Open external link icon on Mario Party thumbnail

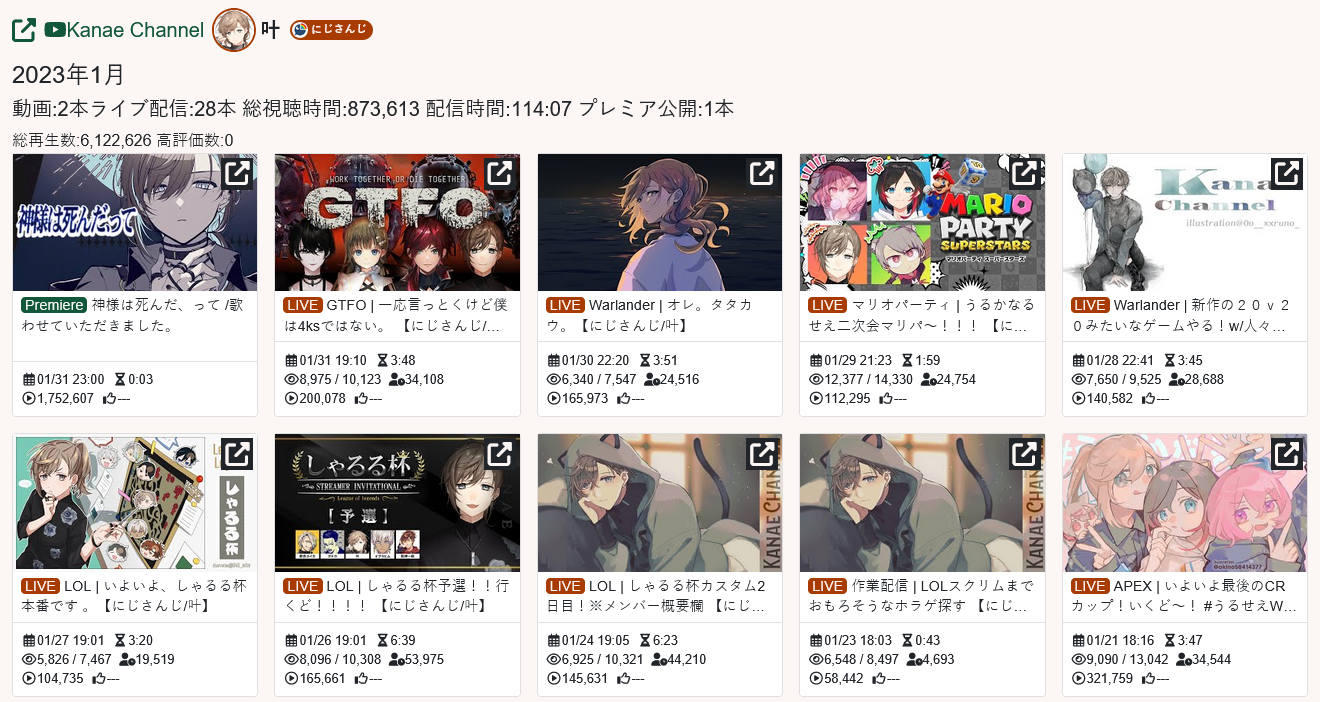[1024, 174]
